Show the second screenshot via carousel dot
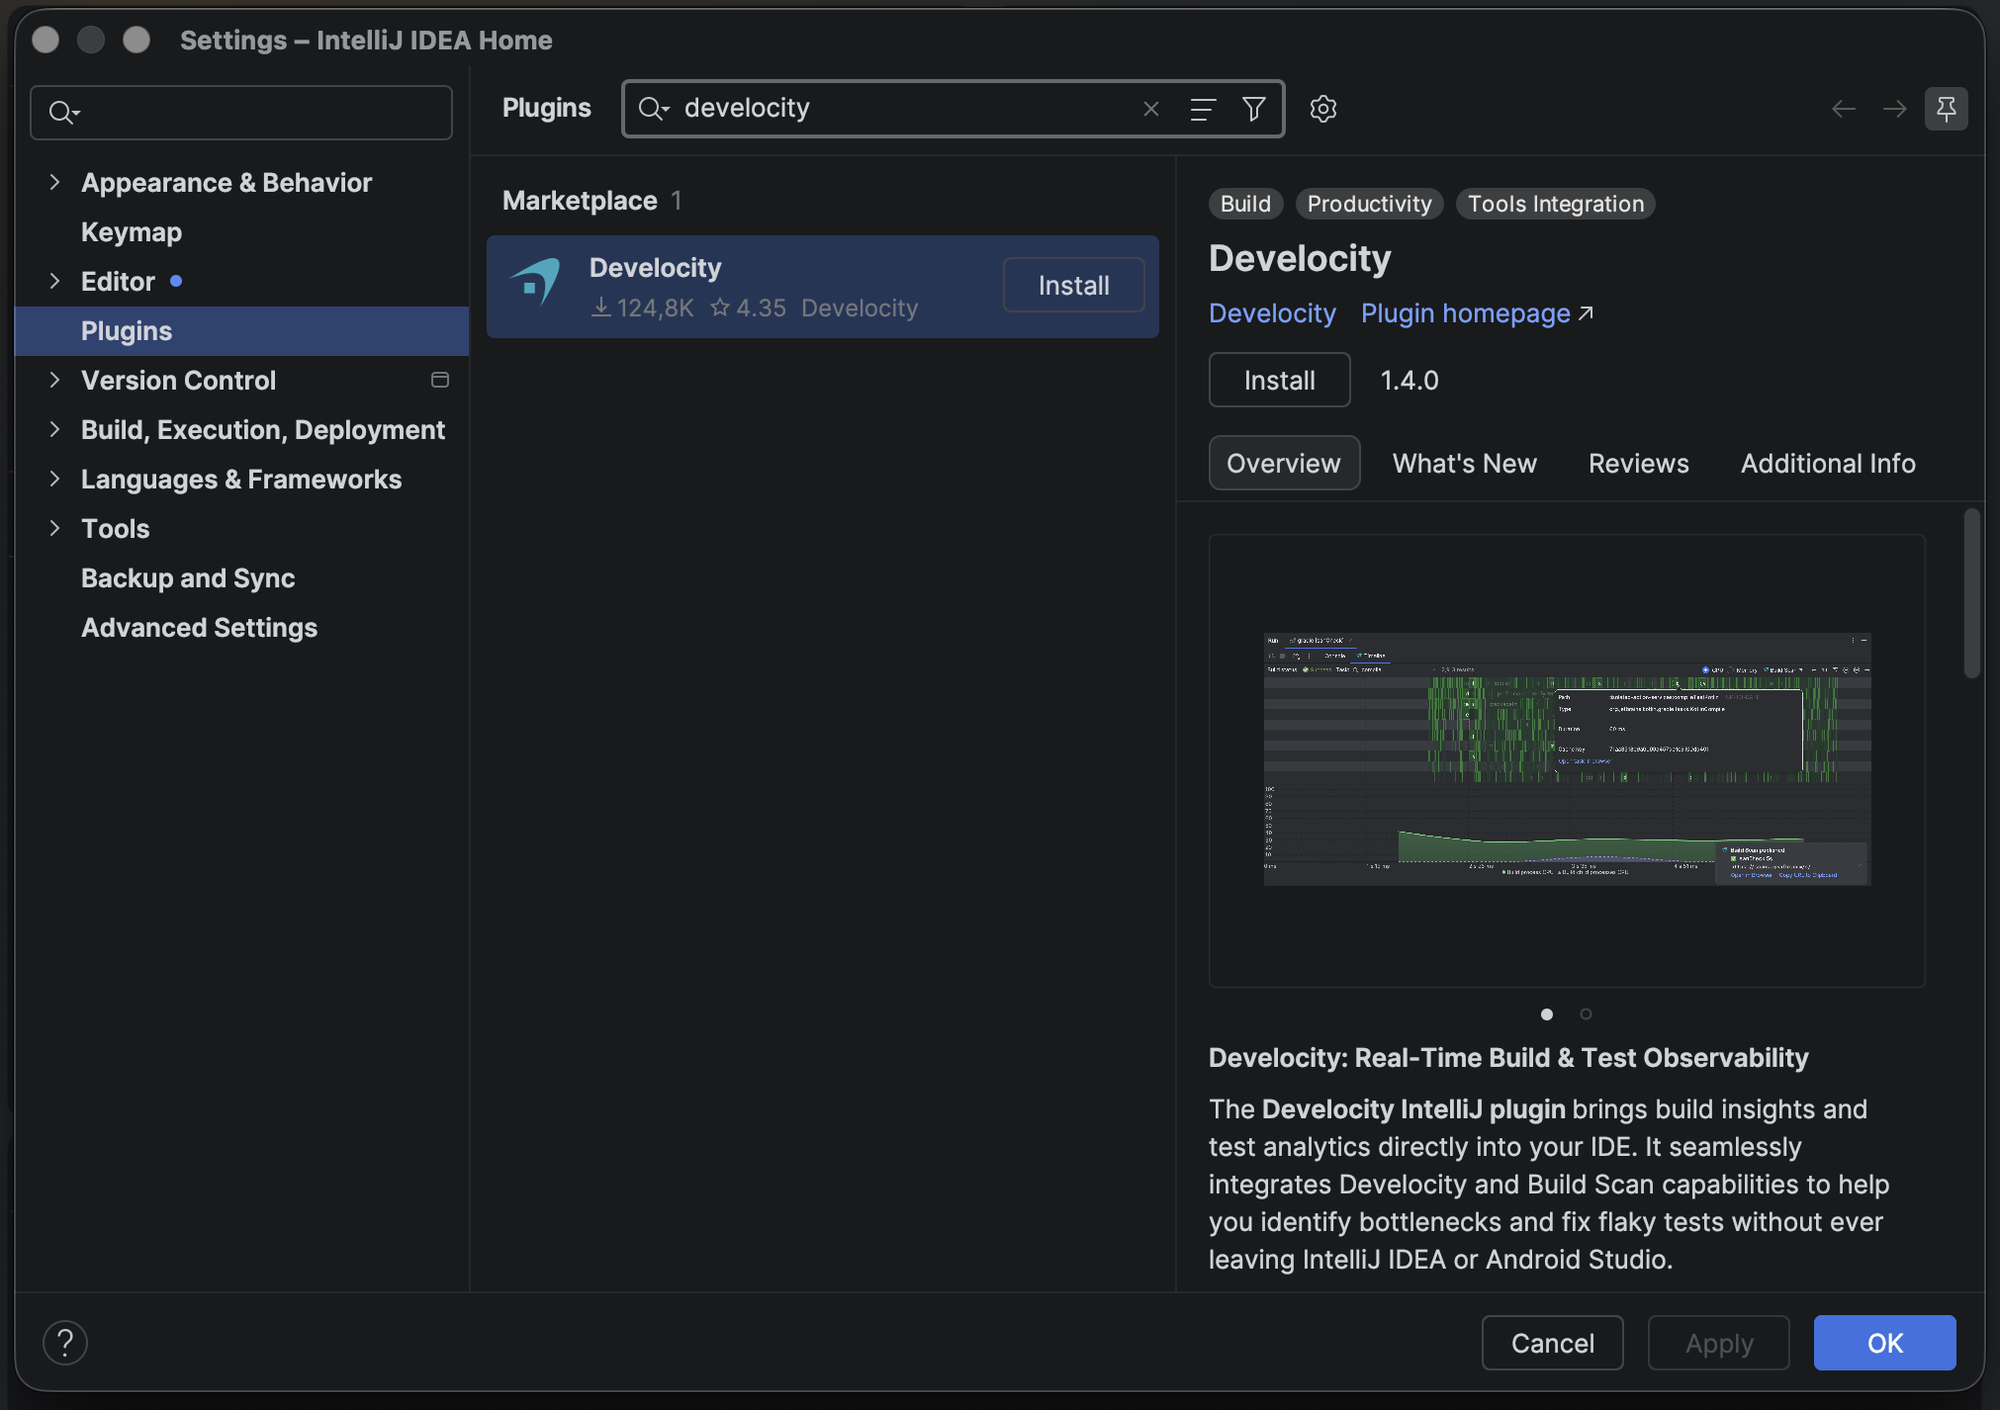 tap(1586, 1014)
